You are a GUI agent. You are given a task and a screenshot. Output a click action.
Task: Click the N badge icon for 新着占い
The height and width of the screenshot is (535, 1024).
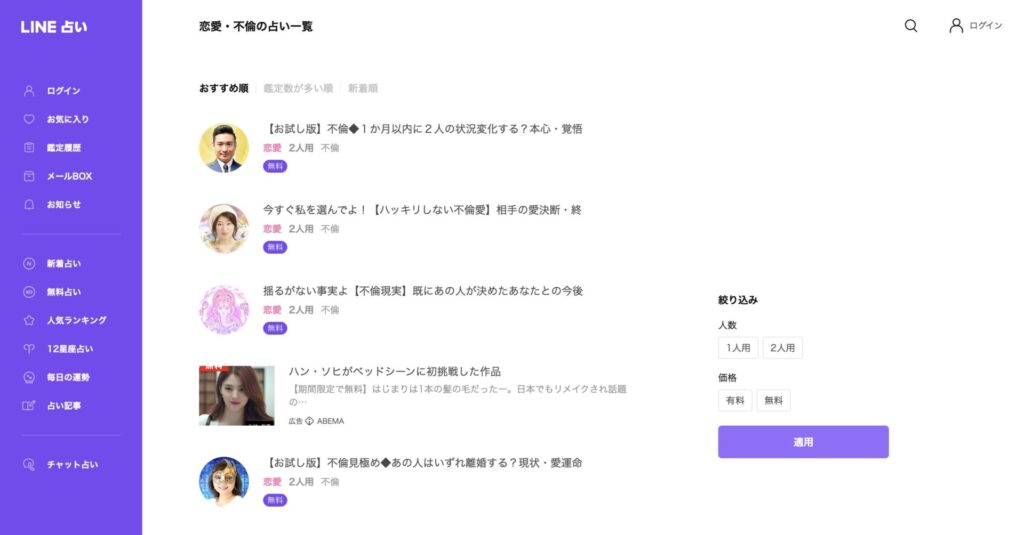click(29, 264)
